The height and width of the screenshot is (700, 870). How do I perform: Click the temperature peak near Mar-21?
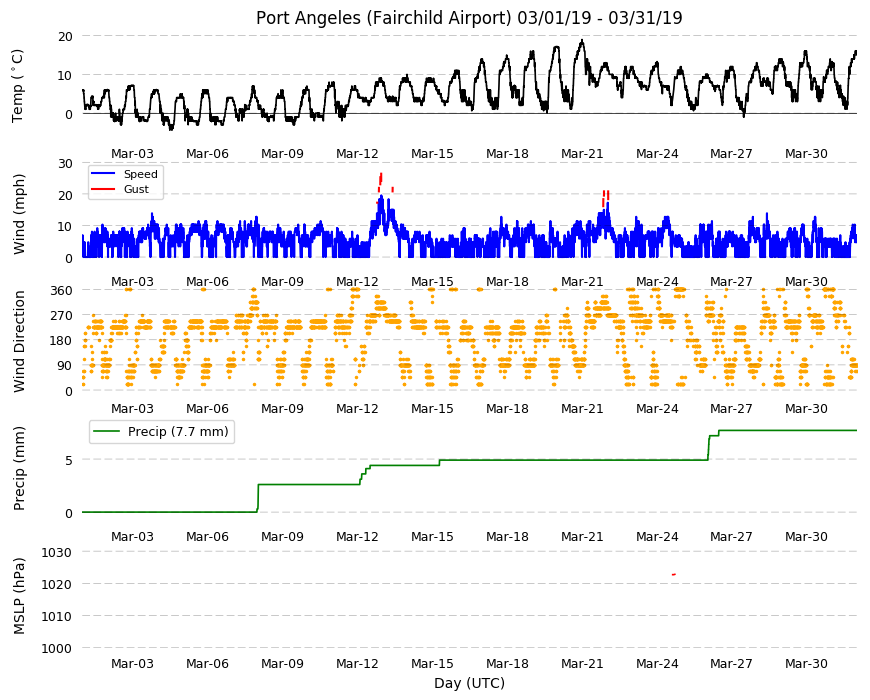pos(581,41)
